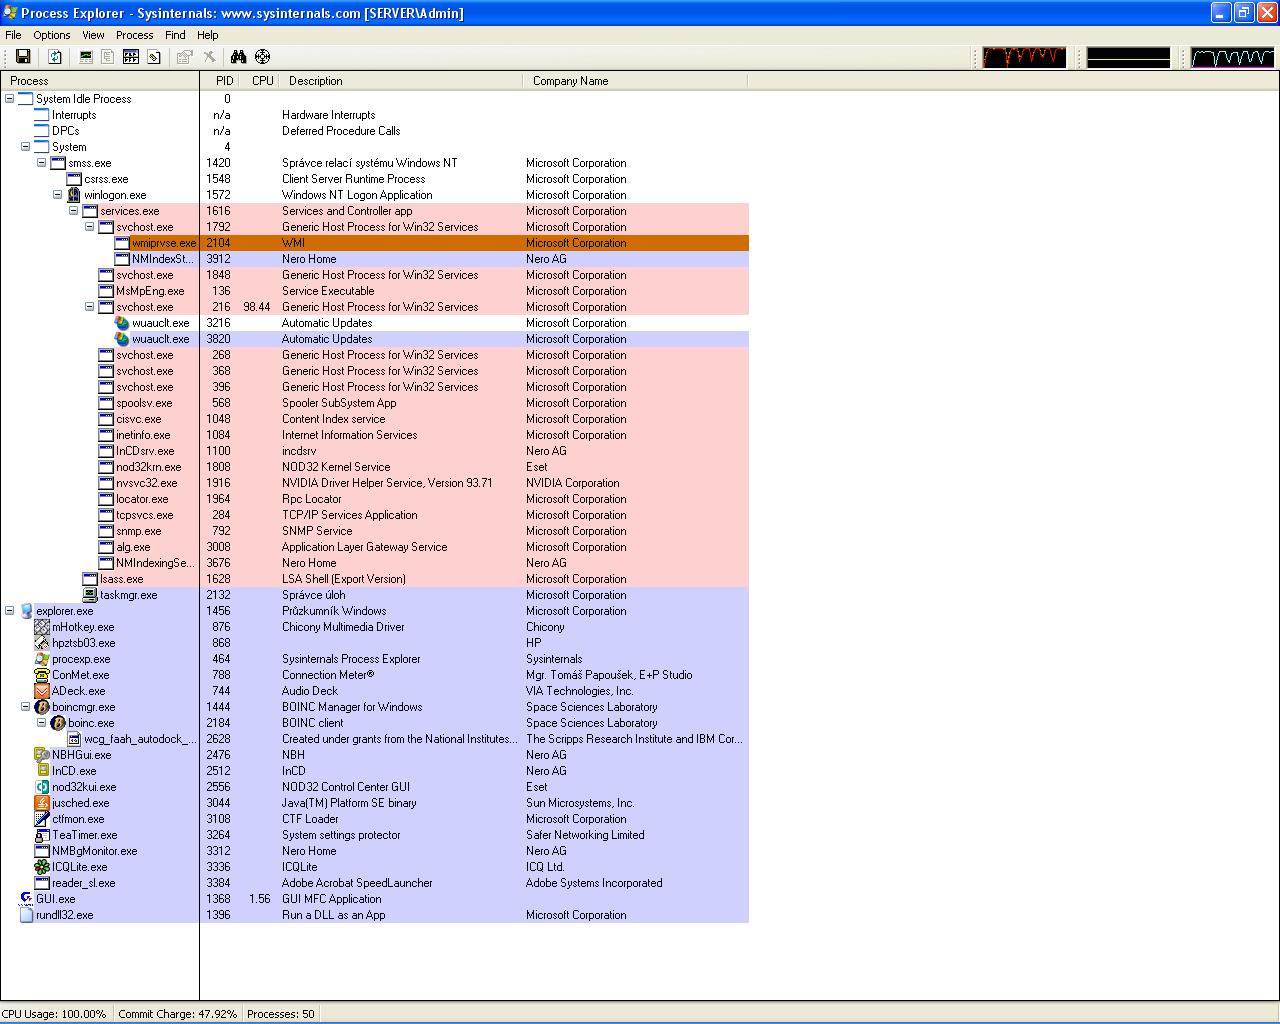The image size is (1280, 1024).
Task: Sort by the CPU column header
Action: (262, 81)
